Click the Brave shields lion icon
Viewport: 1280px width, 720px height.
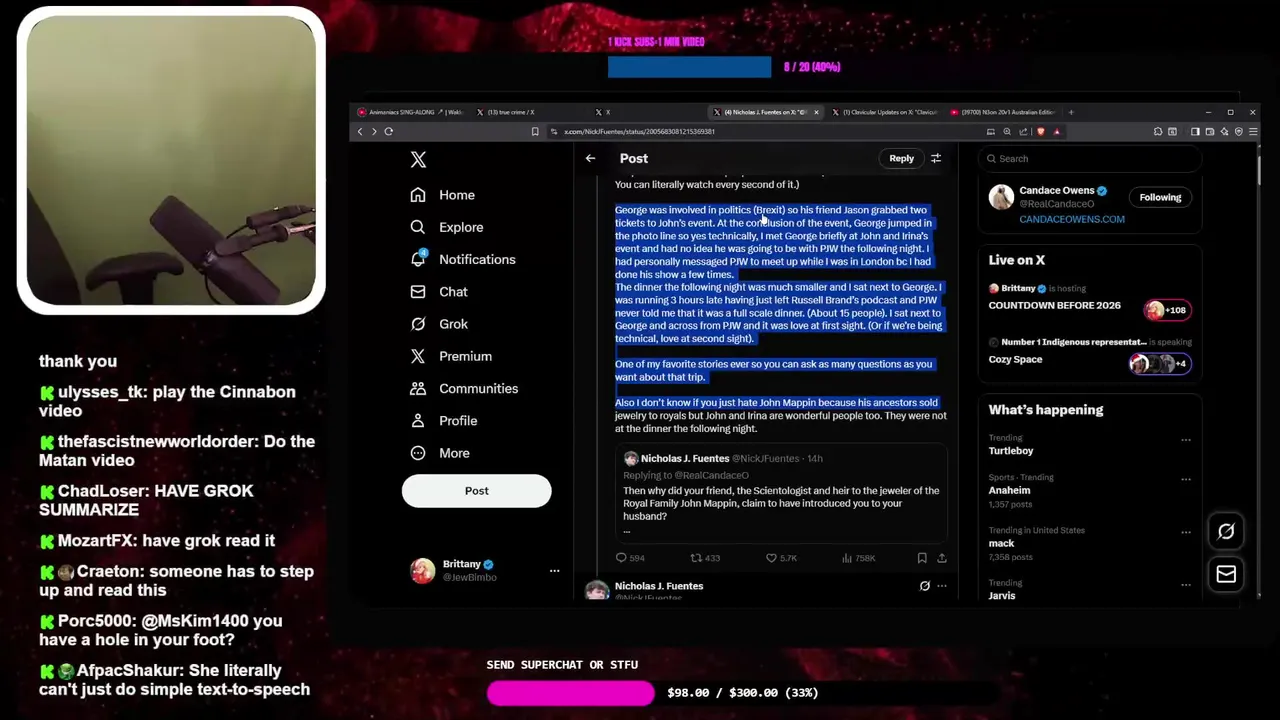[1040, 131]
